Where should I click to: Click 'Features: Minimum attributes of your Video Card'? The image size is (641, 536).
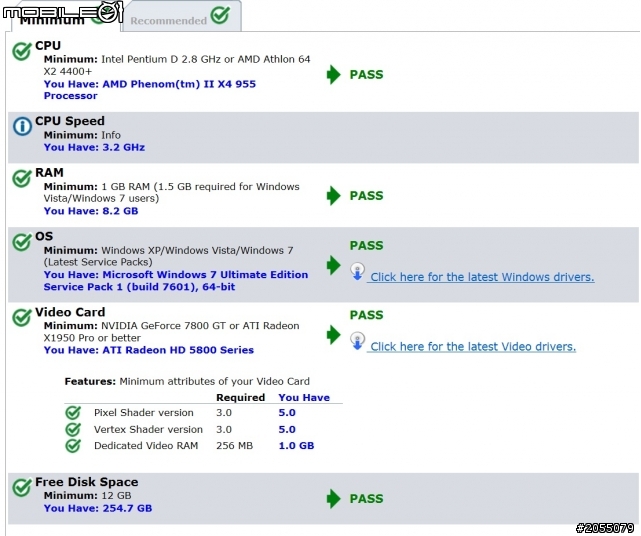pos(187,382)
